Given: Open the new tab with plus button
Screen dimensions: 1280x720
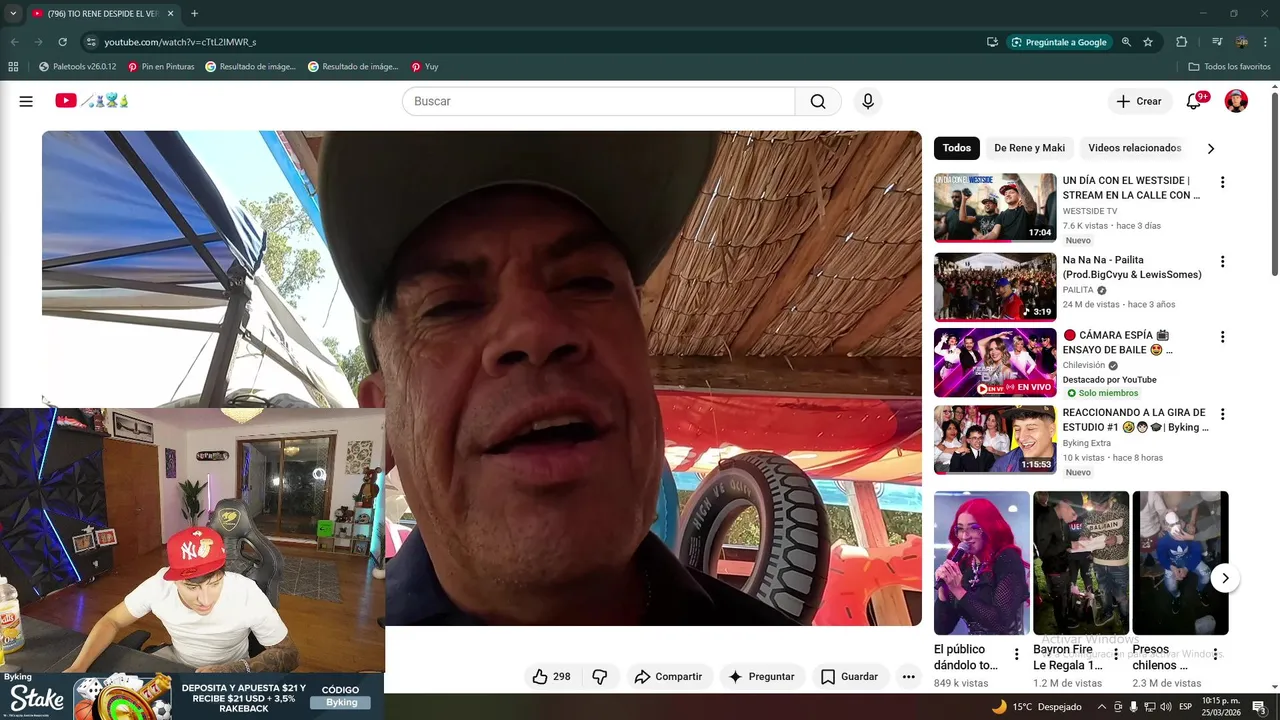Looking at the screenshot, I should pos(194,14).
